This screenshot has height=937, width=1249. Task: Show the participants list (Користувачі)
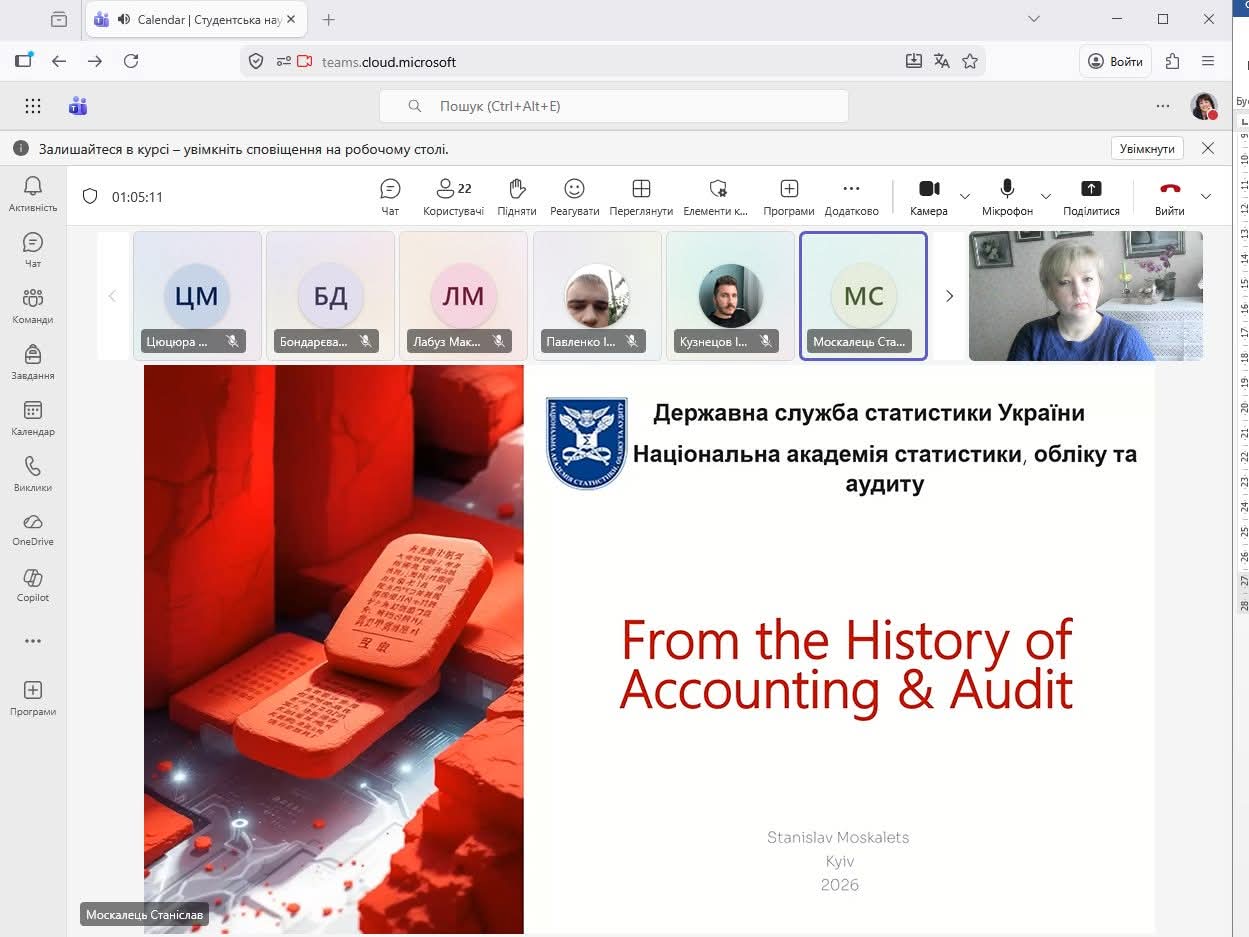pyautogui.click(x=453, y=195)
